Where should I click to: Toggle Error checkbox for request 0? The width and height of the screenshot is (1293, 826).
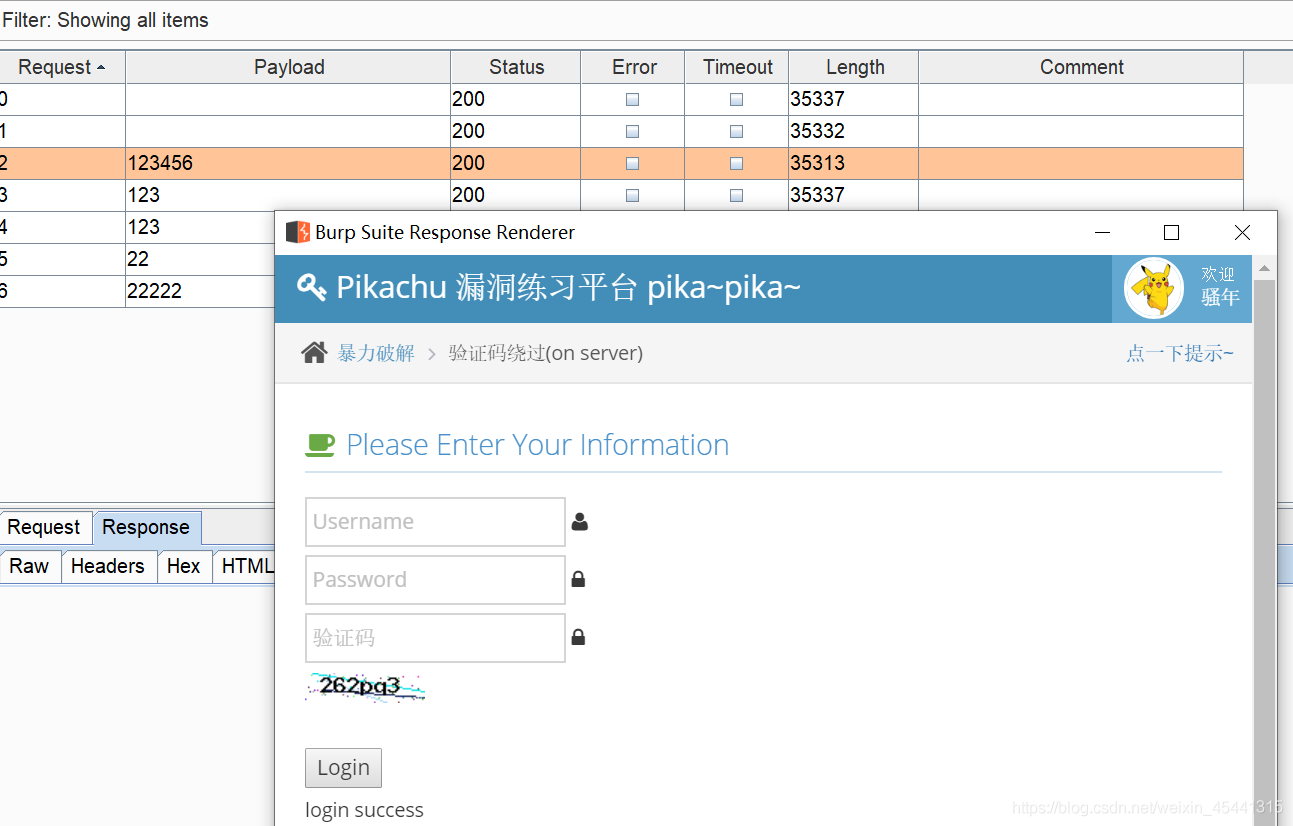click(632, 99)
